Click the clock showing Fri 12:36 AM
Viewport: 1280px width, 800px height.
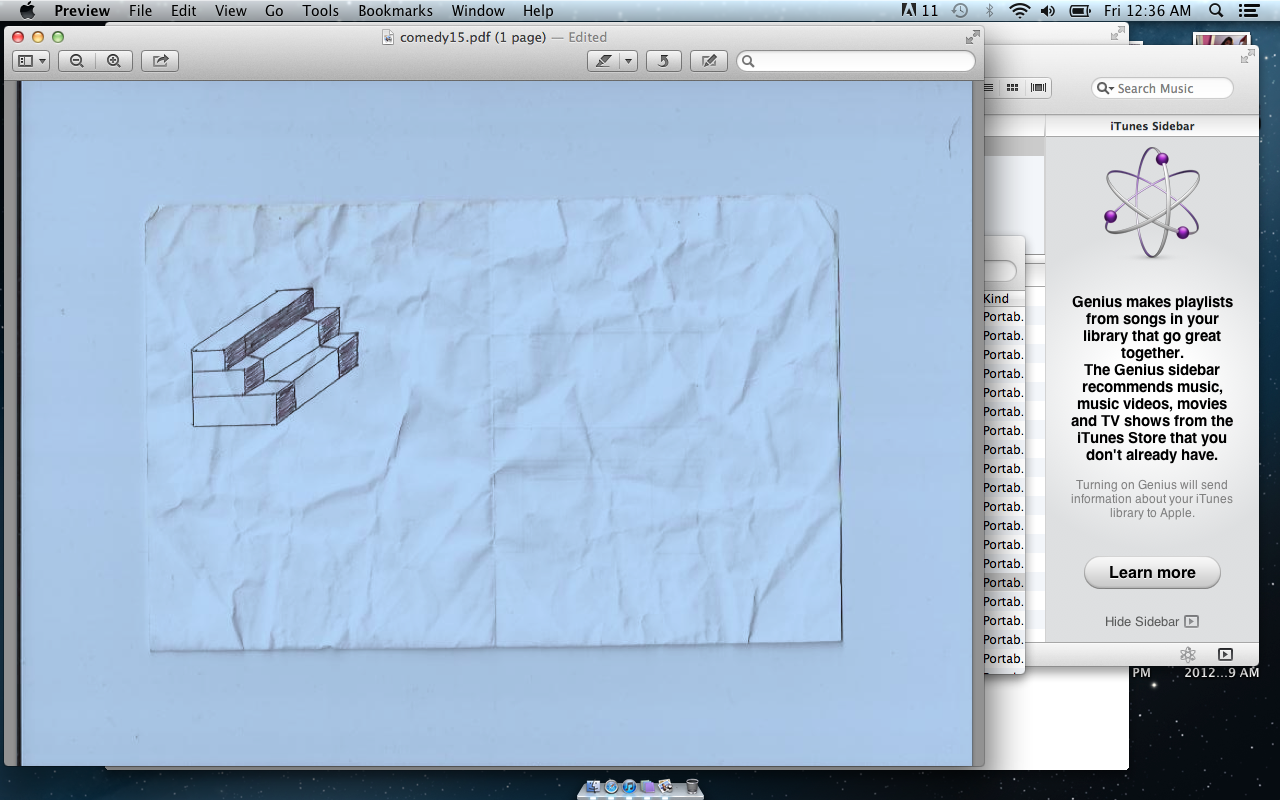pos(1148,11)
